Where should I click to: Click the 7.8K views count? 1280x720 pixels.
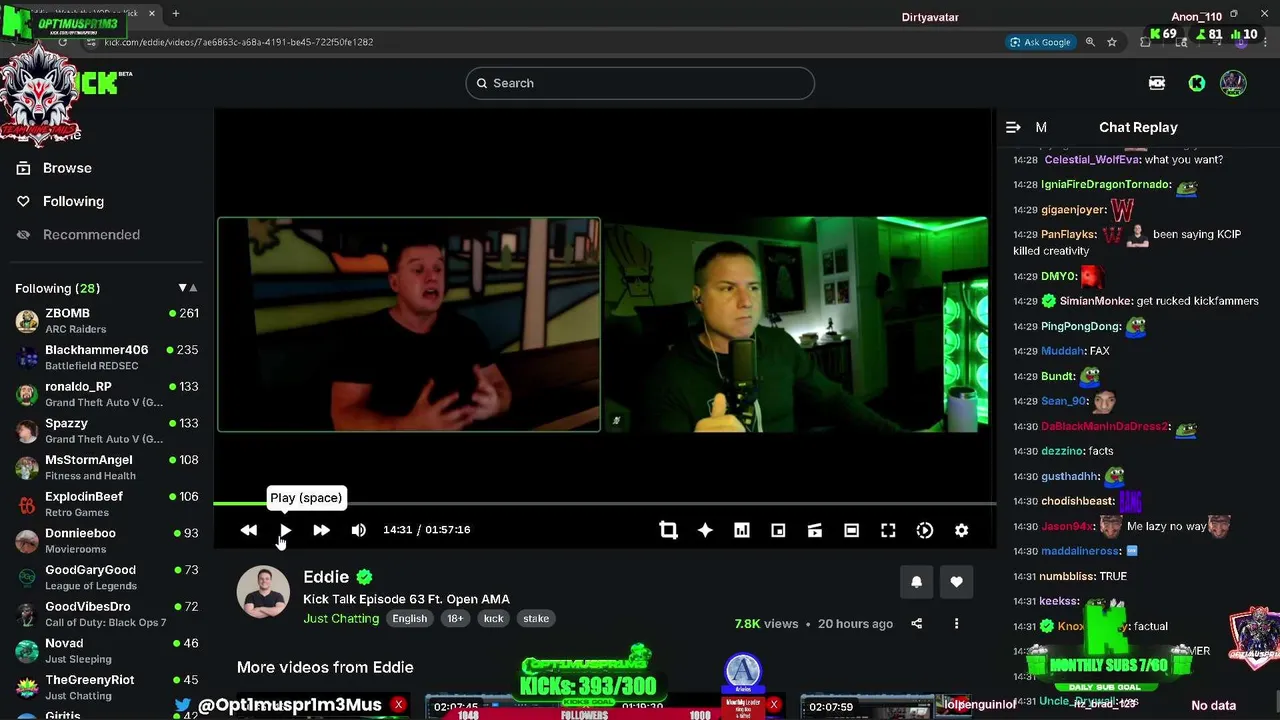pos(766,624)
